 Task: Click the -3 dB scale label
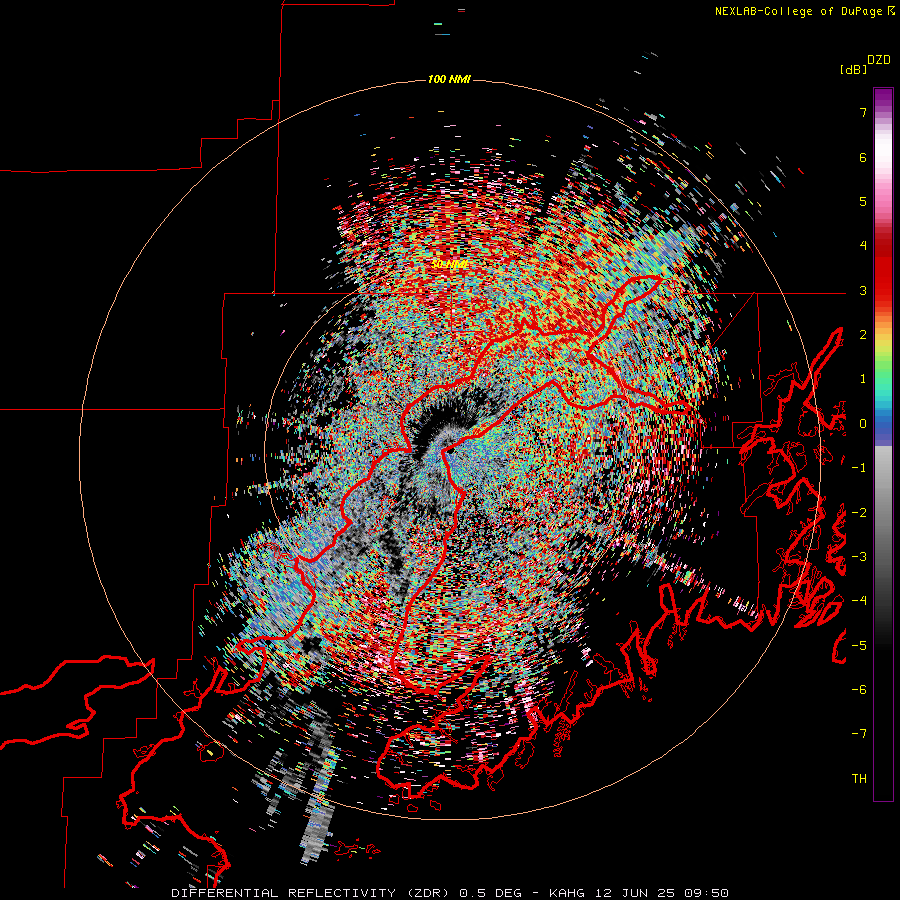coord(859,557)
